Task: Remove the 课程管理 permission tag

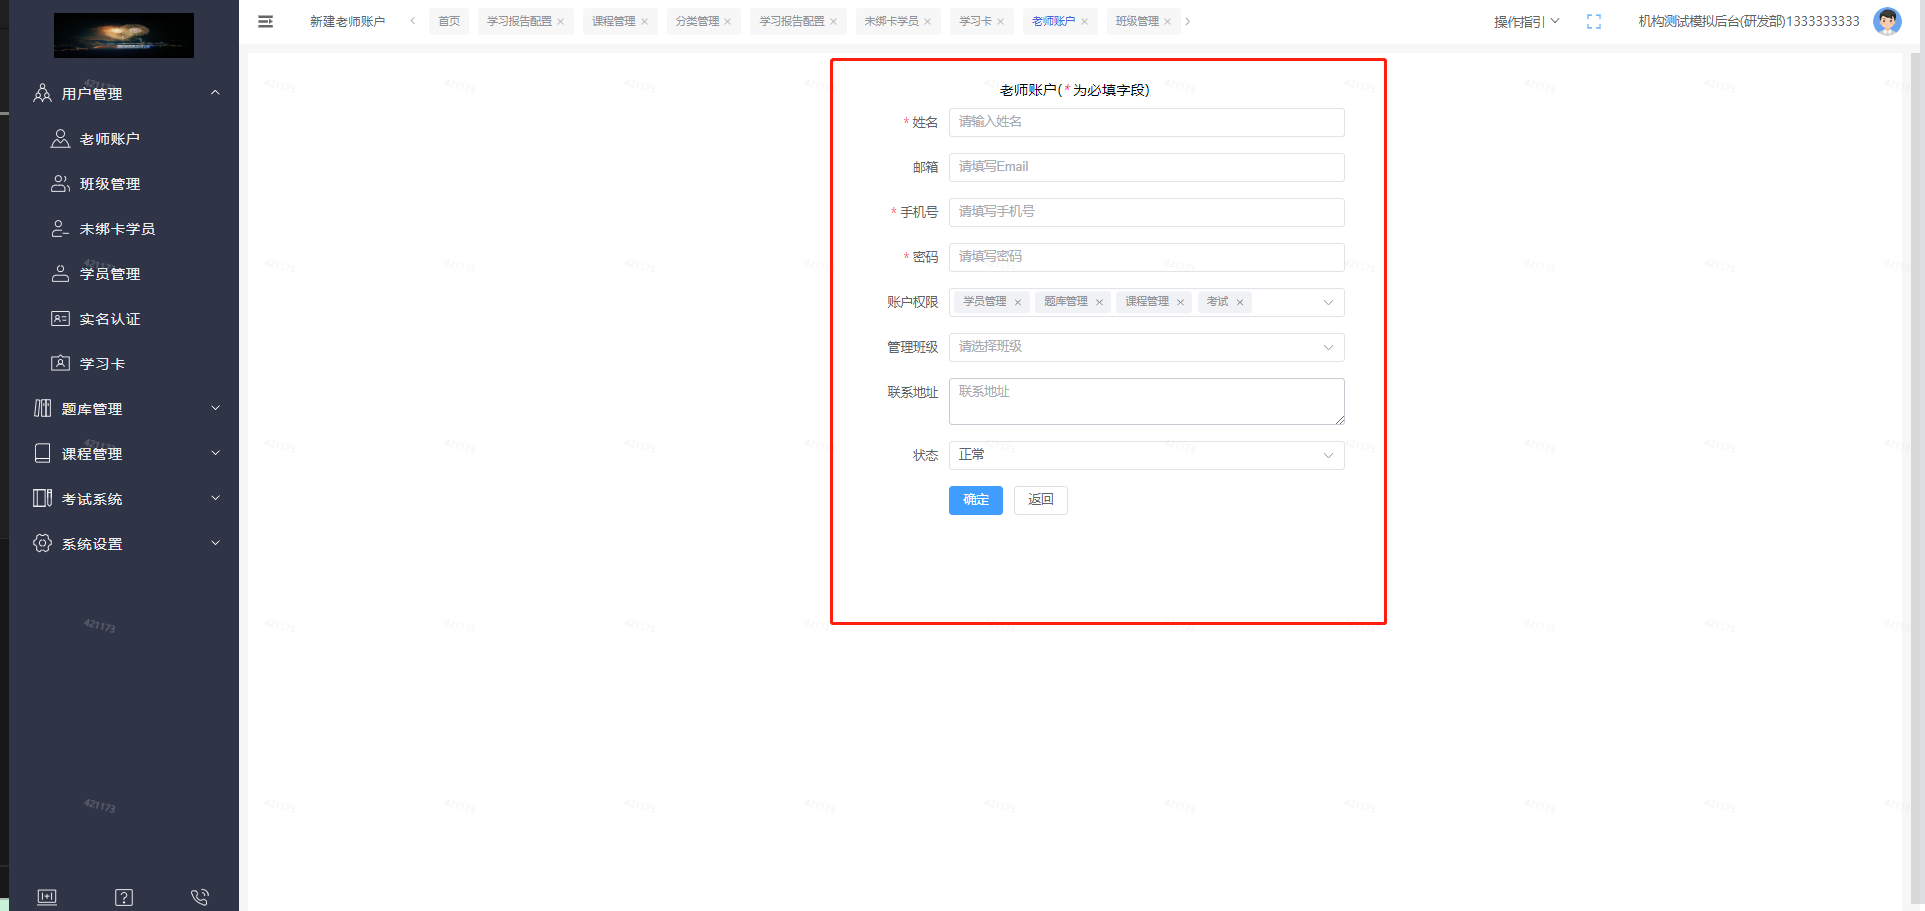Action: point(1180,302)
